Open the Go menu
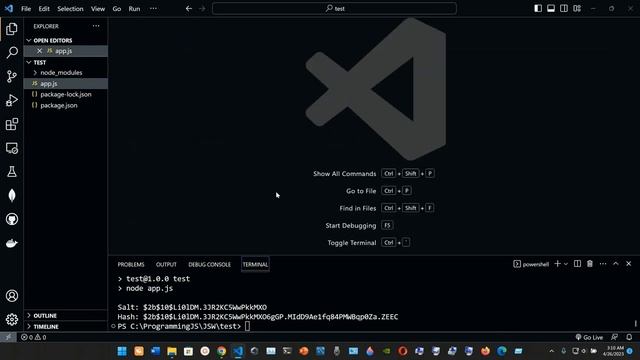640x360 pixels. point(117,9)
